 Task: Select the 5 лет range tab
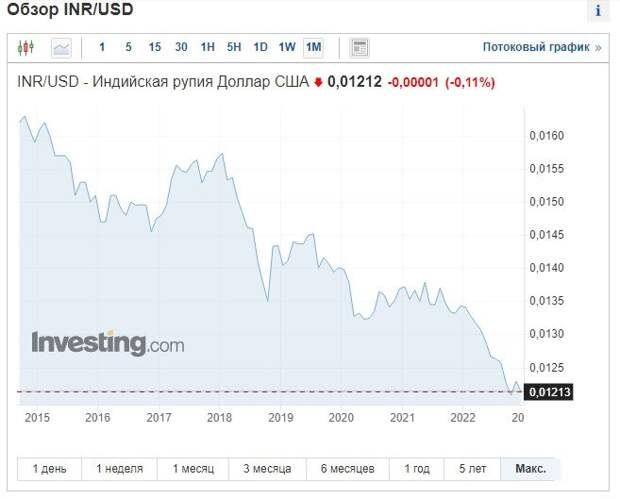[x=473, y=469]
